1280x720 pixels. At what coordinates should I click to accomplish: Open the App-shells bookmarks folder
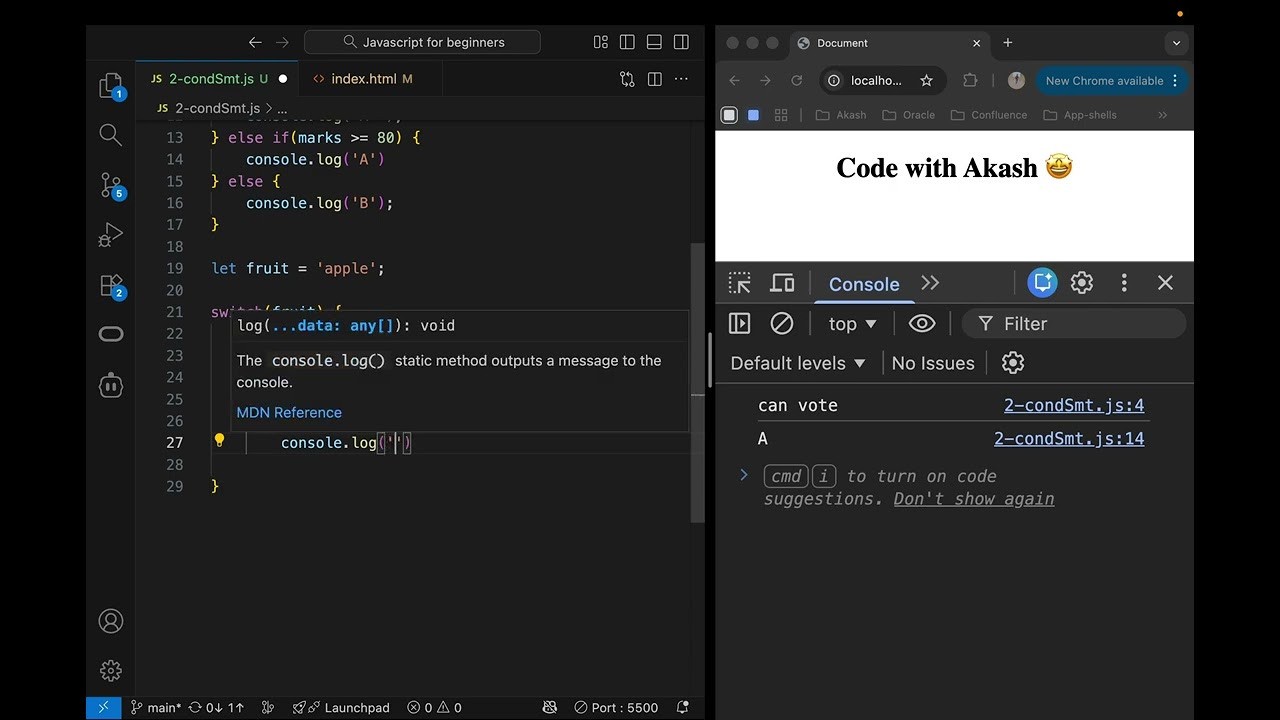click(x=1080, y=115)
